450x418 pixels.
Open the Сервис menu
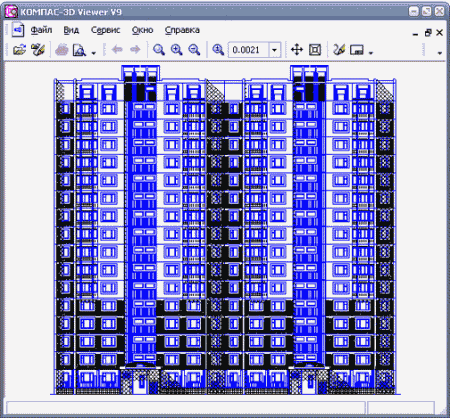(x=105, y=30)
